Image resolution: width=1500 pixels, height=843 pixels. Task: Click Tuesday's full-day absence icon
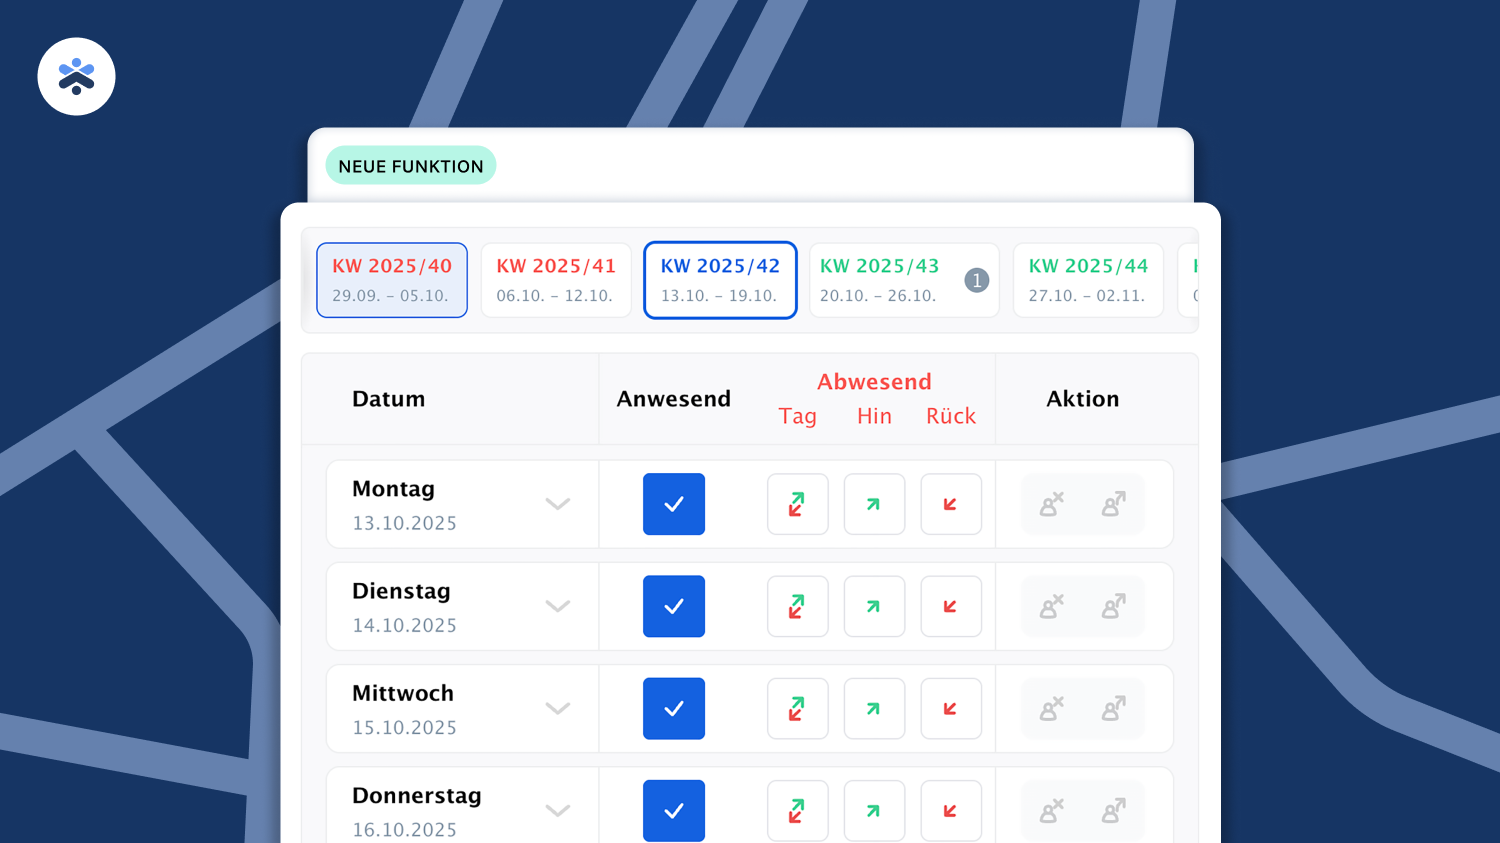click(x=797, y=606)
